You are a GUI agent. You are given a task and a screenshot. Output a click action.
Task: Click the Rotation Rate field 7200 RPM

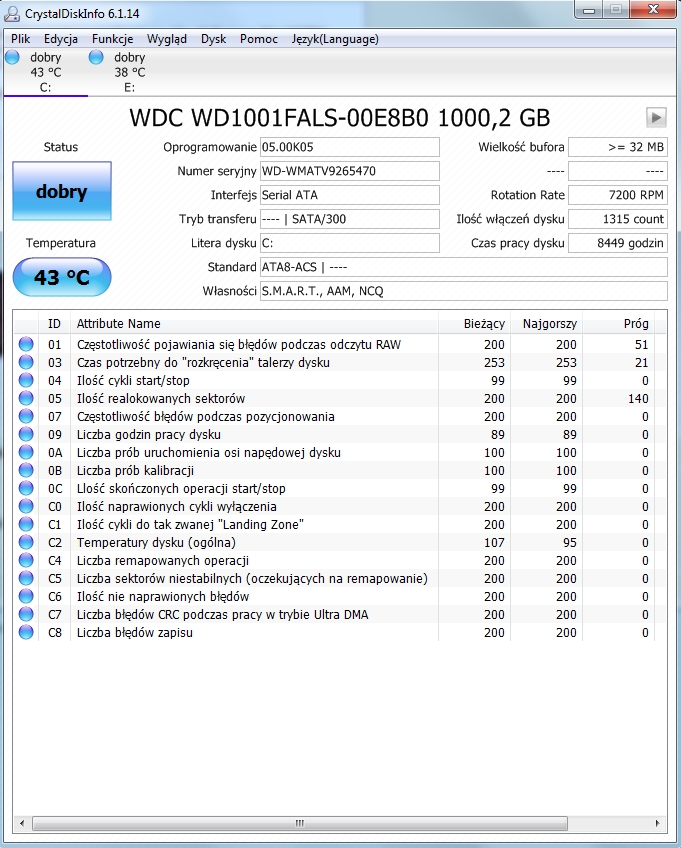click(x=618, y=195)
